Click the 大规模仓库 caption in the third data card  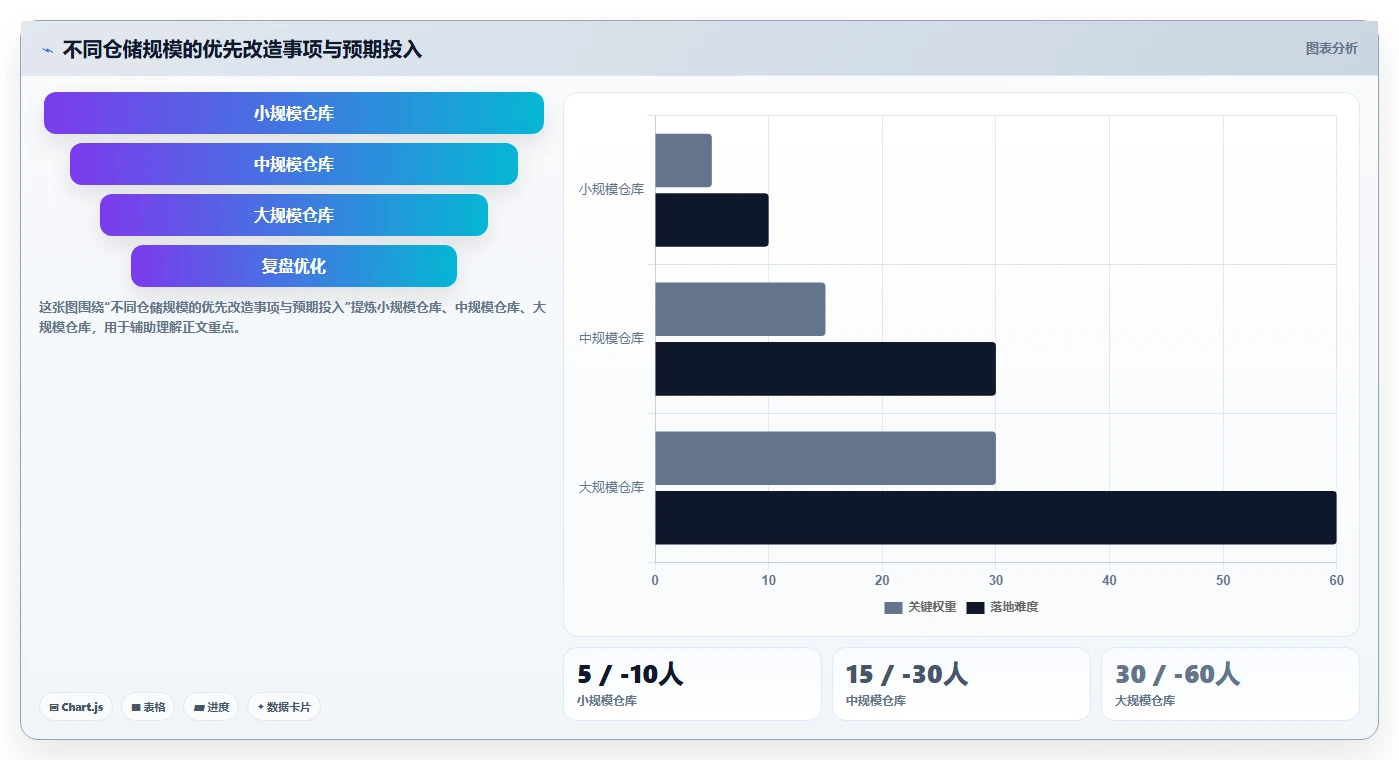1145,701
